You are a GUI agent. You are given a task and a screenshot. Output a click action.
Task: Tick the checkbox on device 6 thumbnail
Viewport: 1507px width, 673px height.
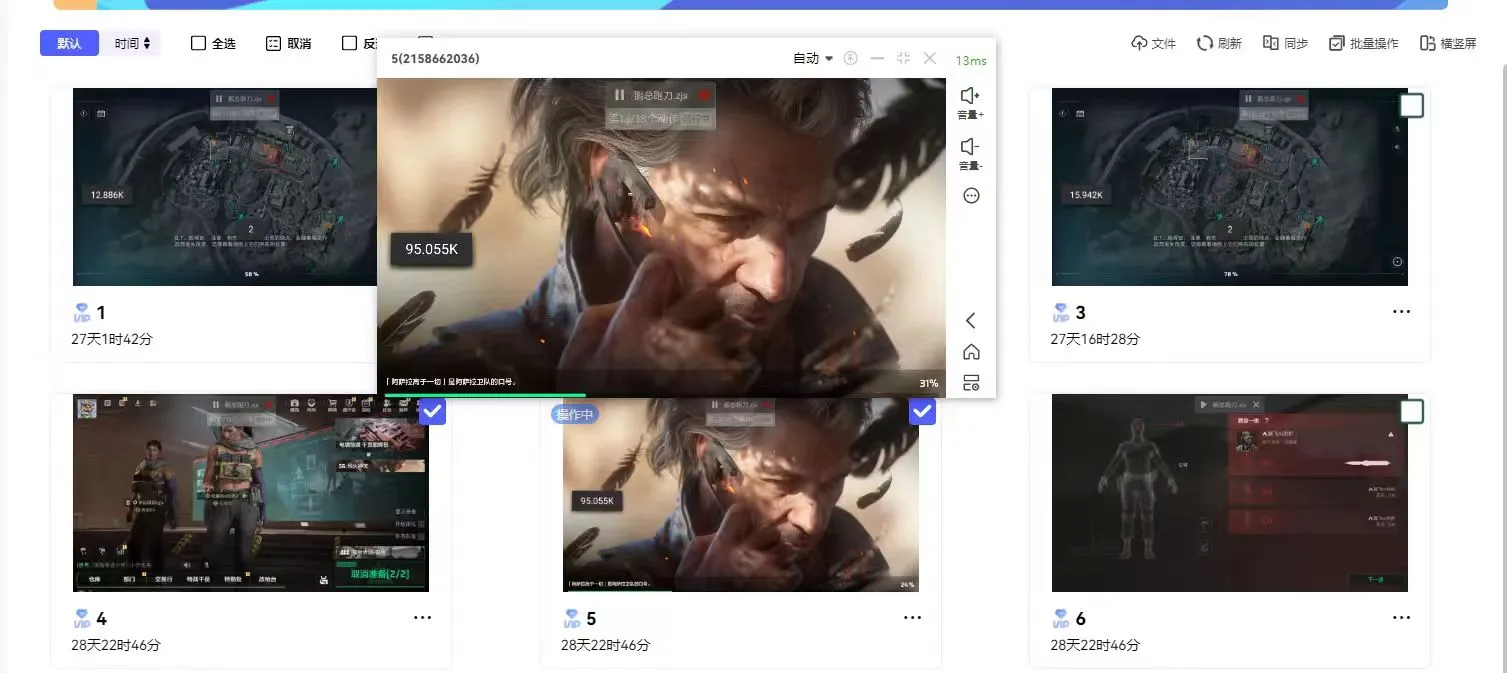(x=1411, y=411)
